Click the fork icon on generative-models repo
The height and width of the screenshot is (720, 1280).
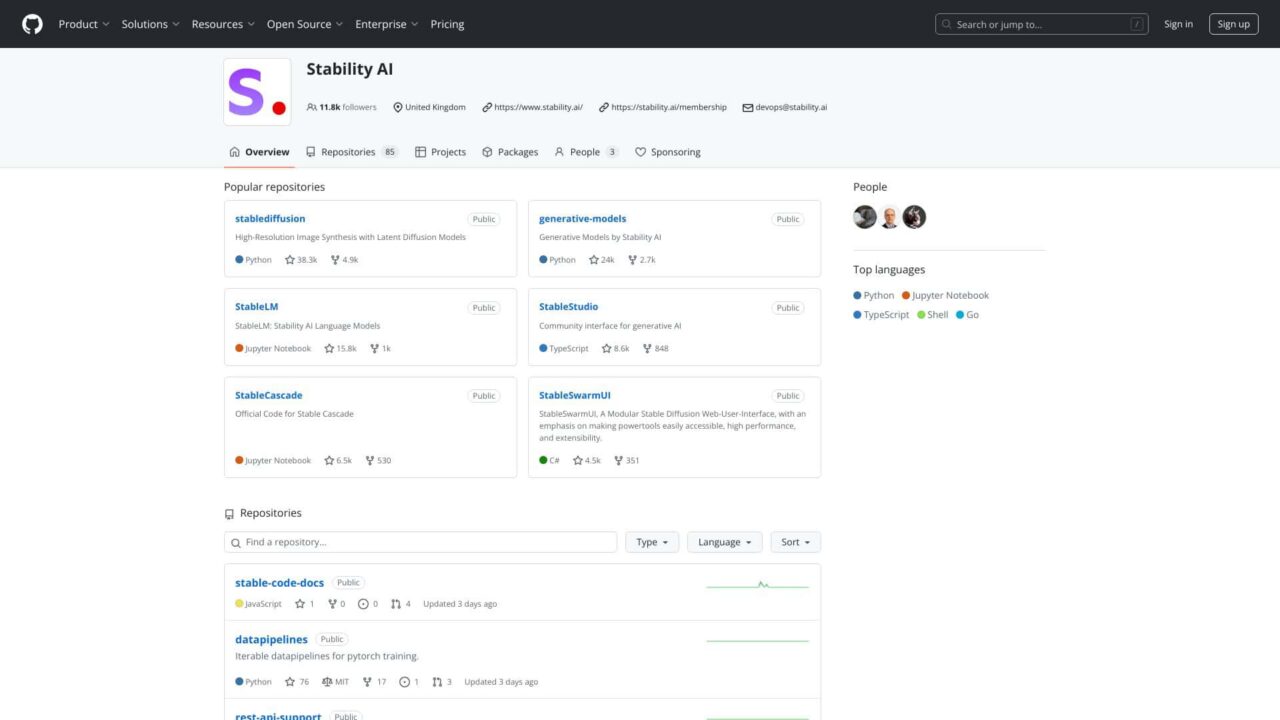point(632,260)
